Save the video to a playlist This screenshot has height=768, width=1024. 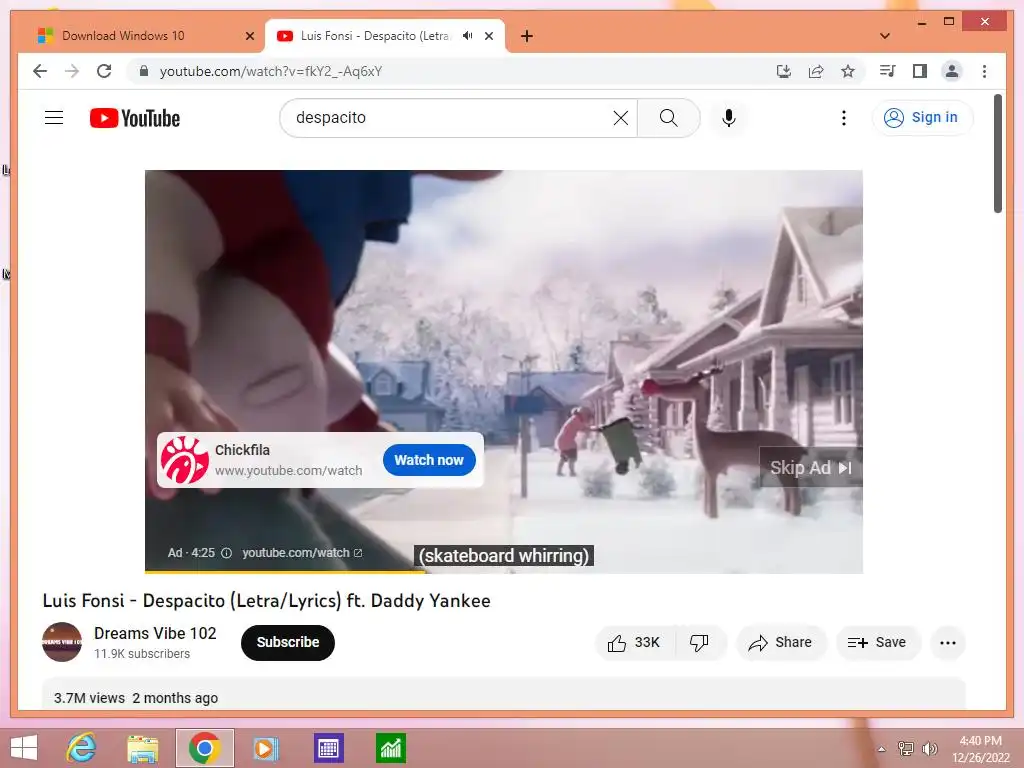(878, 643)
